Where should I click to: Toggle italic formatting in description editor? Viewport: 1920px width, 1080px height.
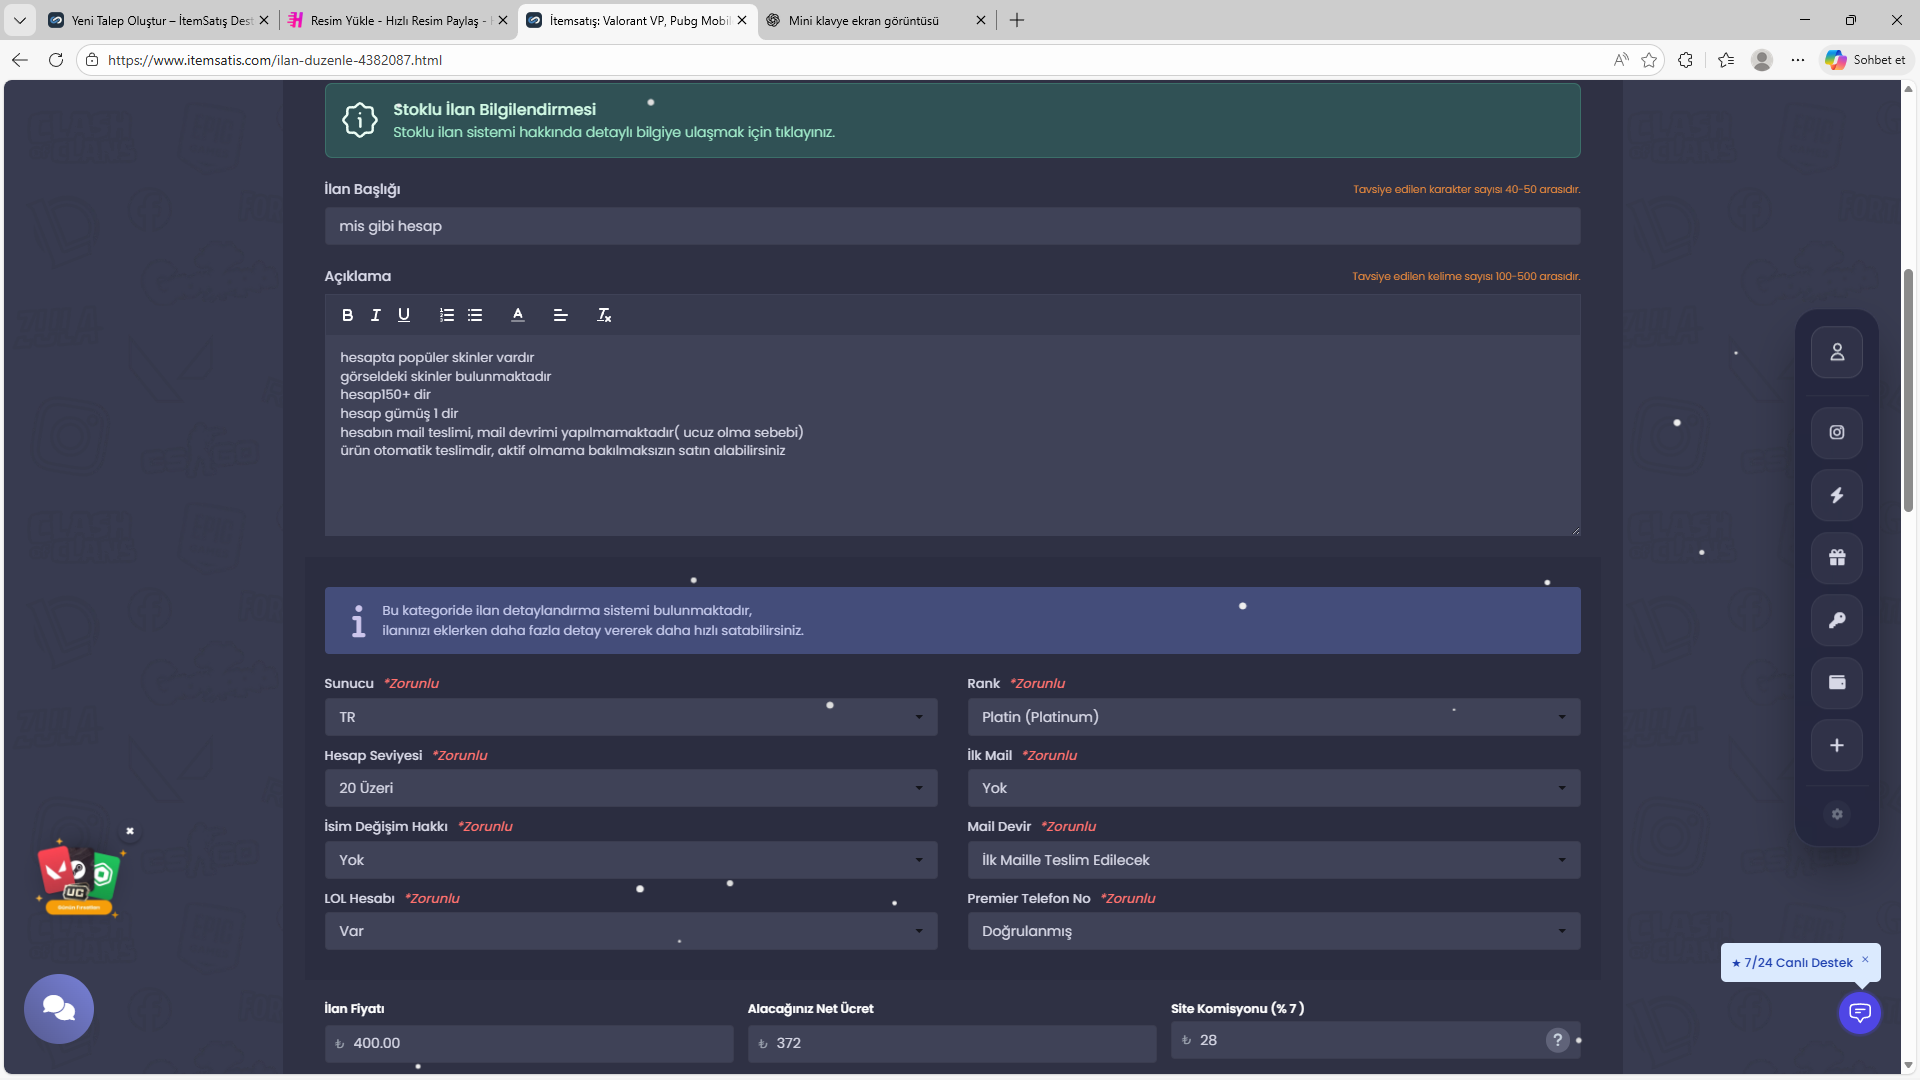tap(375, 315)
